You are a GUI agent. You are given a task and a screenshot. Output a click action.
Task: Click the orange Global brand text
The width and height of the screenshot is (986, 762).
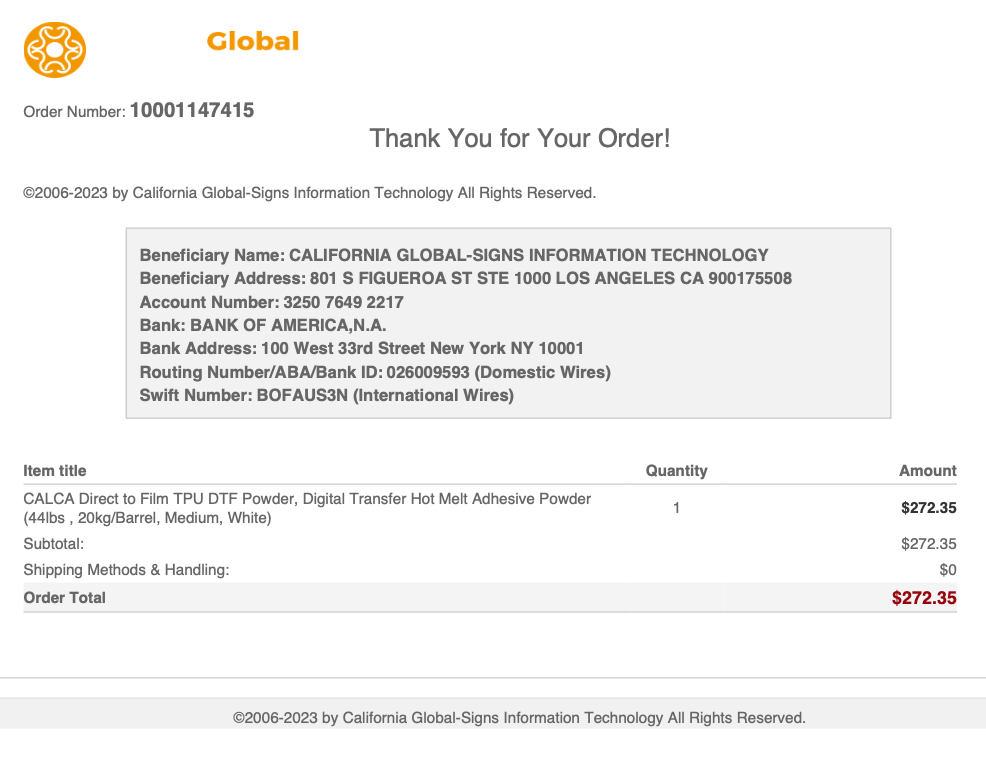tap(253, 41)
